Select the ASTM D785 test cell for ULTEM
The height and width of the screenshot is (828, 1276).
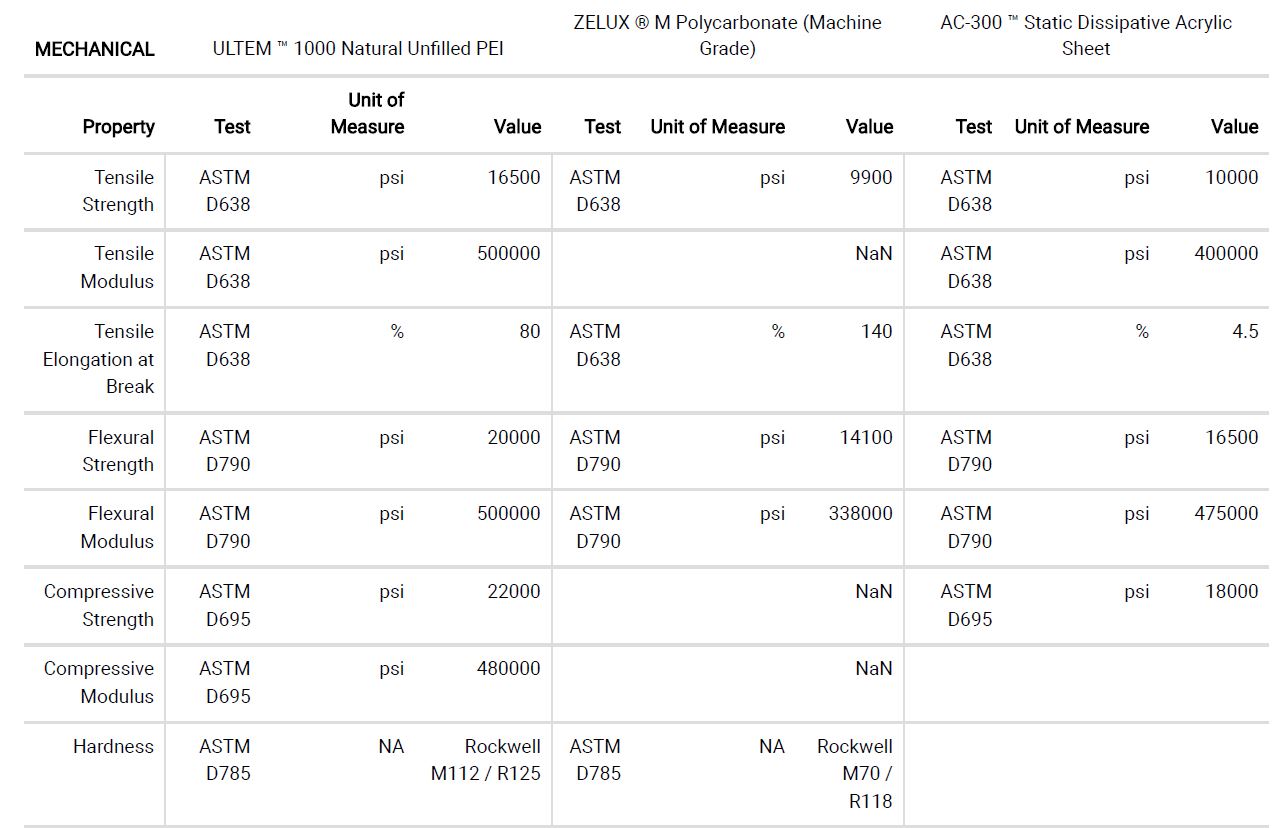coord(225,760)
